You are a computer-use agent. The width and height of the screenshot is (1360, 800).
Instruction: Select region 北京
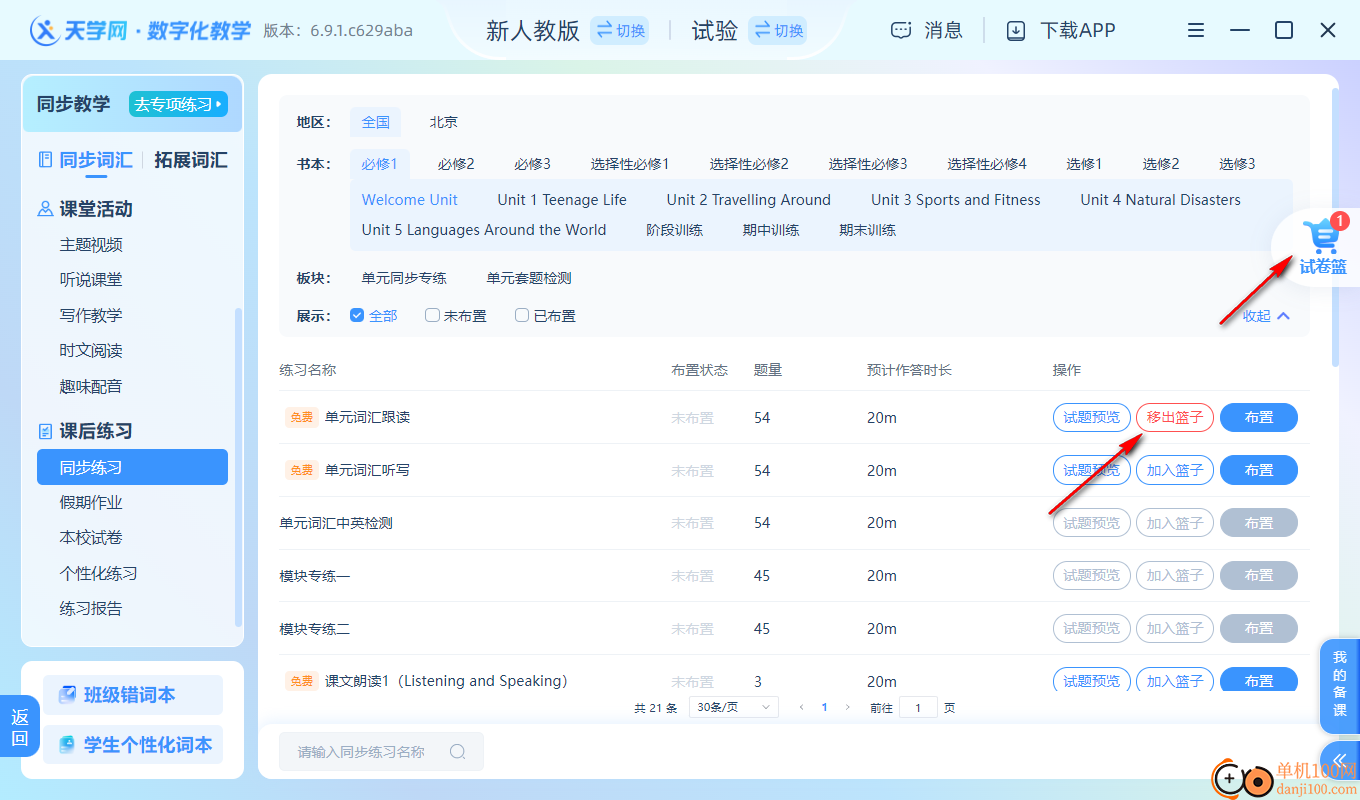pyautogui.click(x=444, y=122)
